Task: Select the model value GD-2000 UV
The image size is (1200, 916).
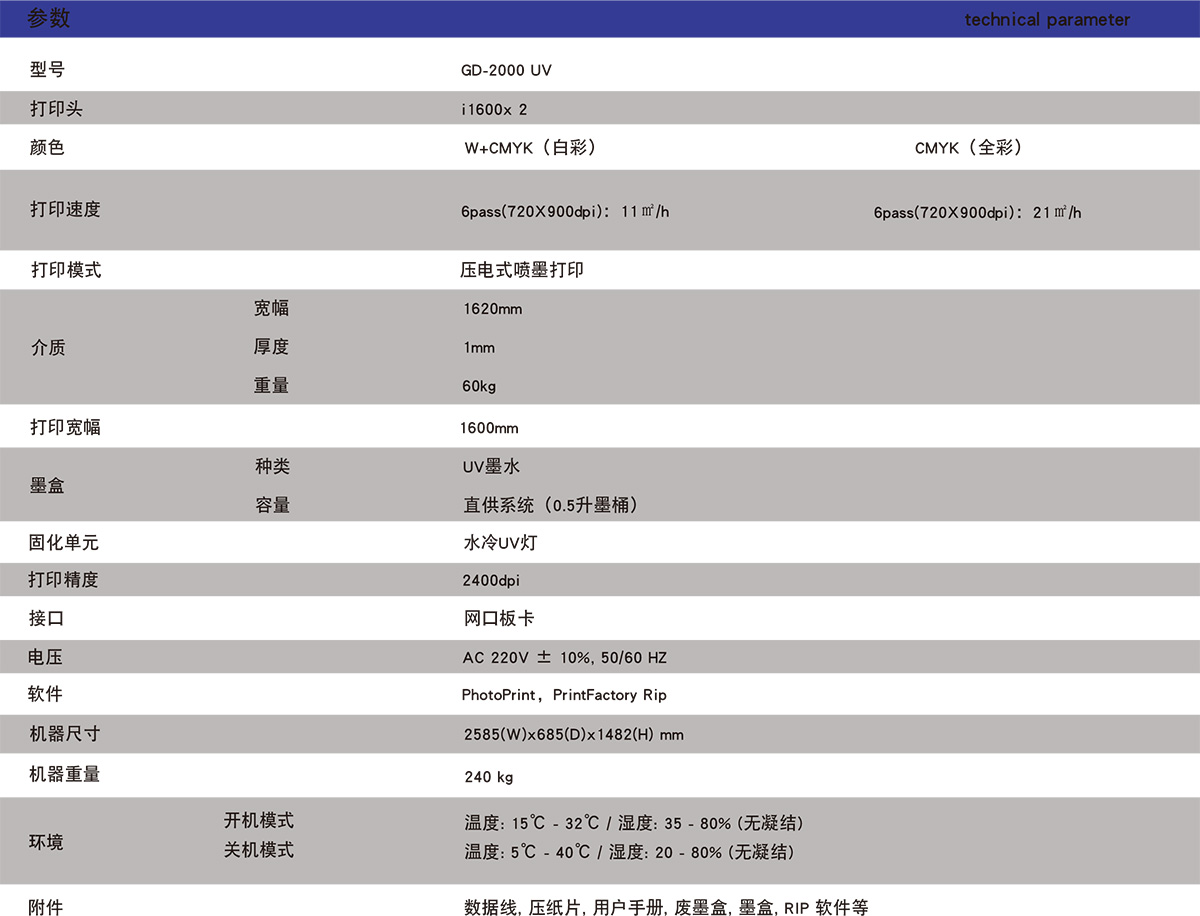Action: [506, 71]
